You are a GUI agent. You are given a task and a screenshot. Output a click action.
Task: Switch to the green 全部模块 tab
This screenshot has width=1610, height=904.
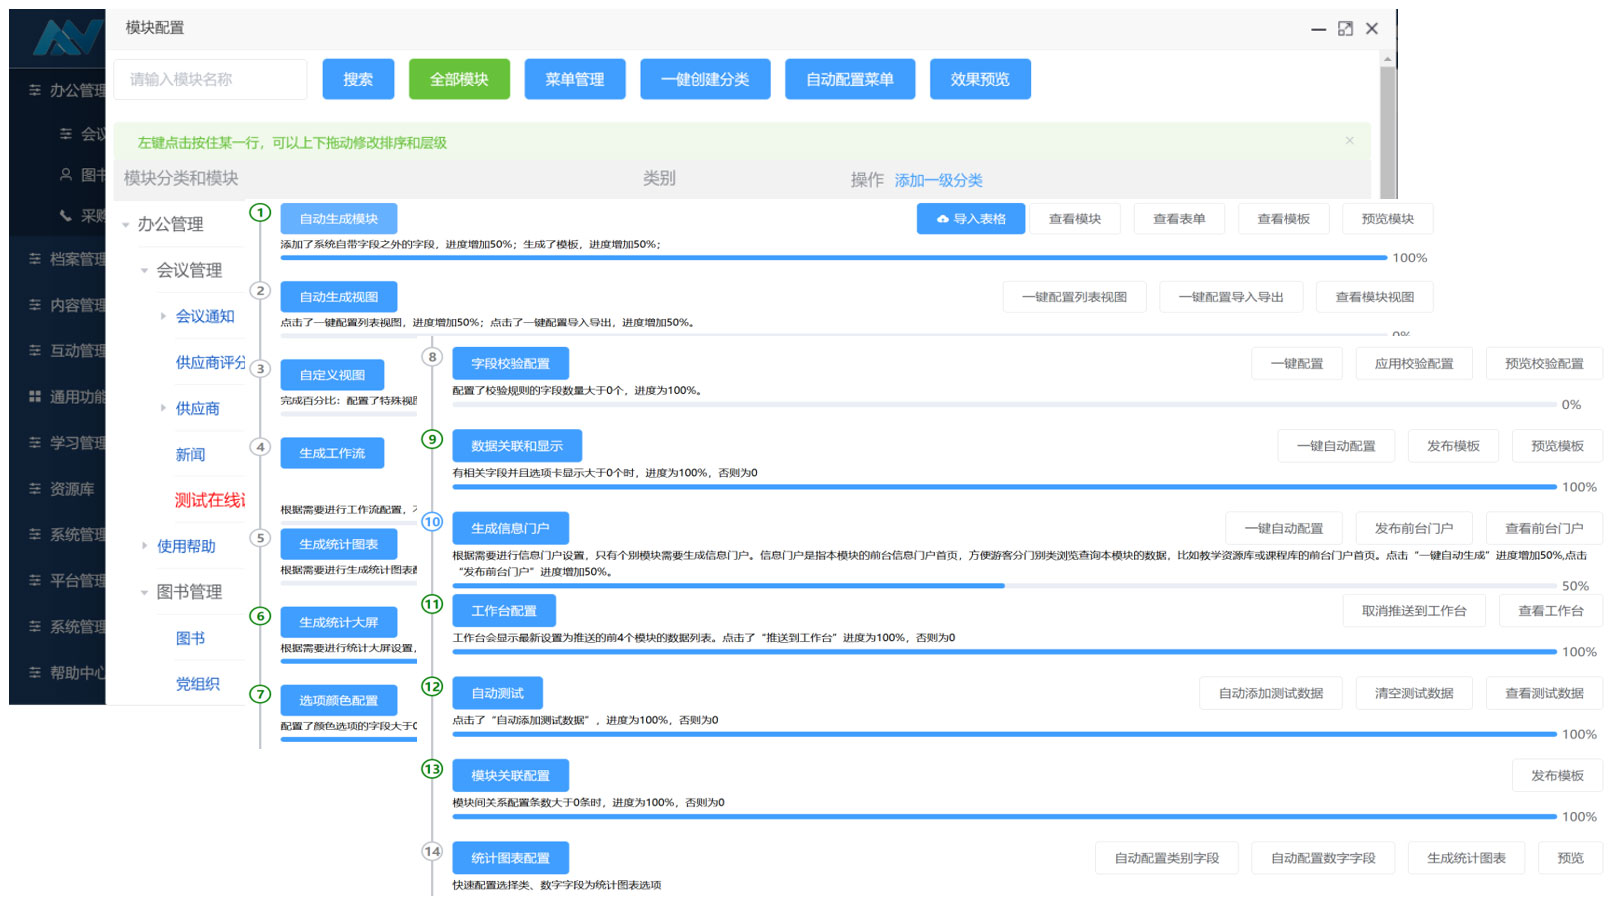[459, 79]
